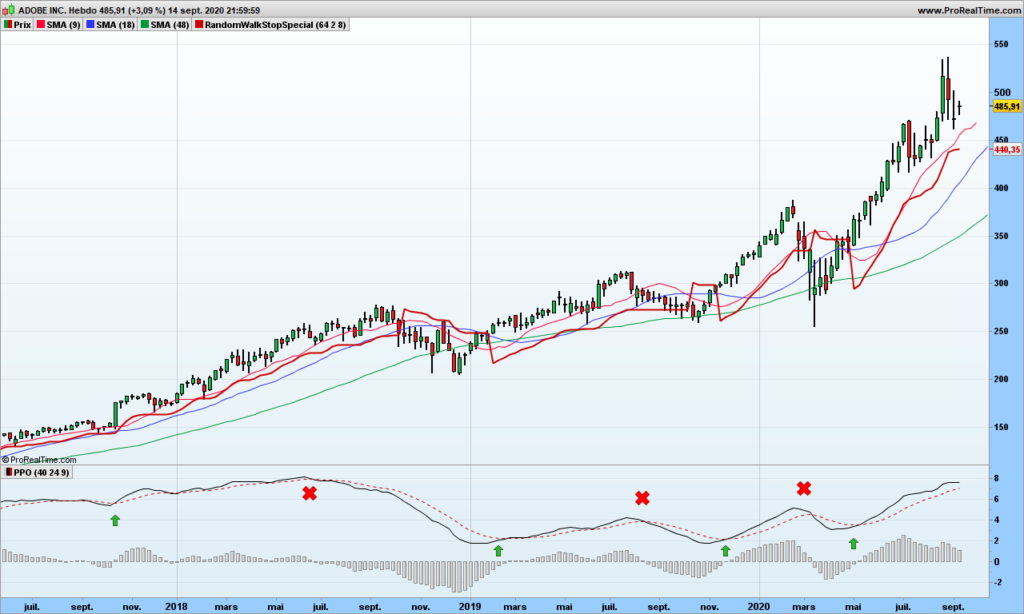Image resolution: width=1024 pixels, height=614 pixels.
Task: Click the 300 price axis label
Action: click(x=1001, y=283)
